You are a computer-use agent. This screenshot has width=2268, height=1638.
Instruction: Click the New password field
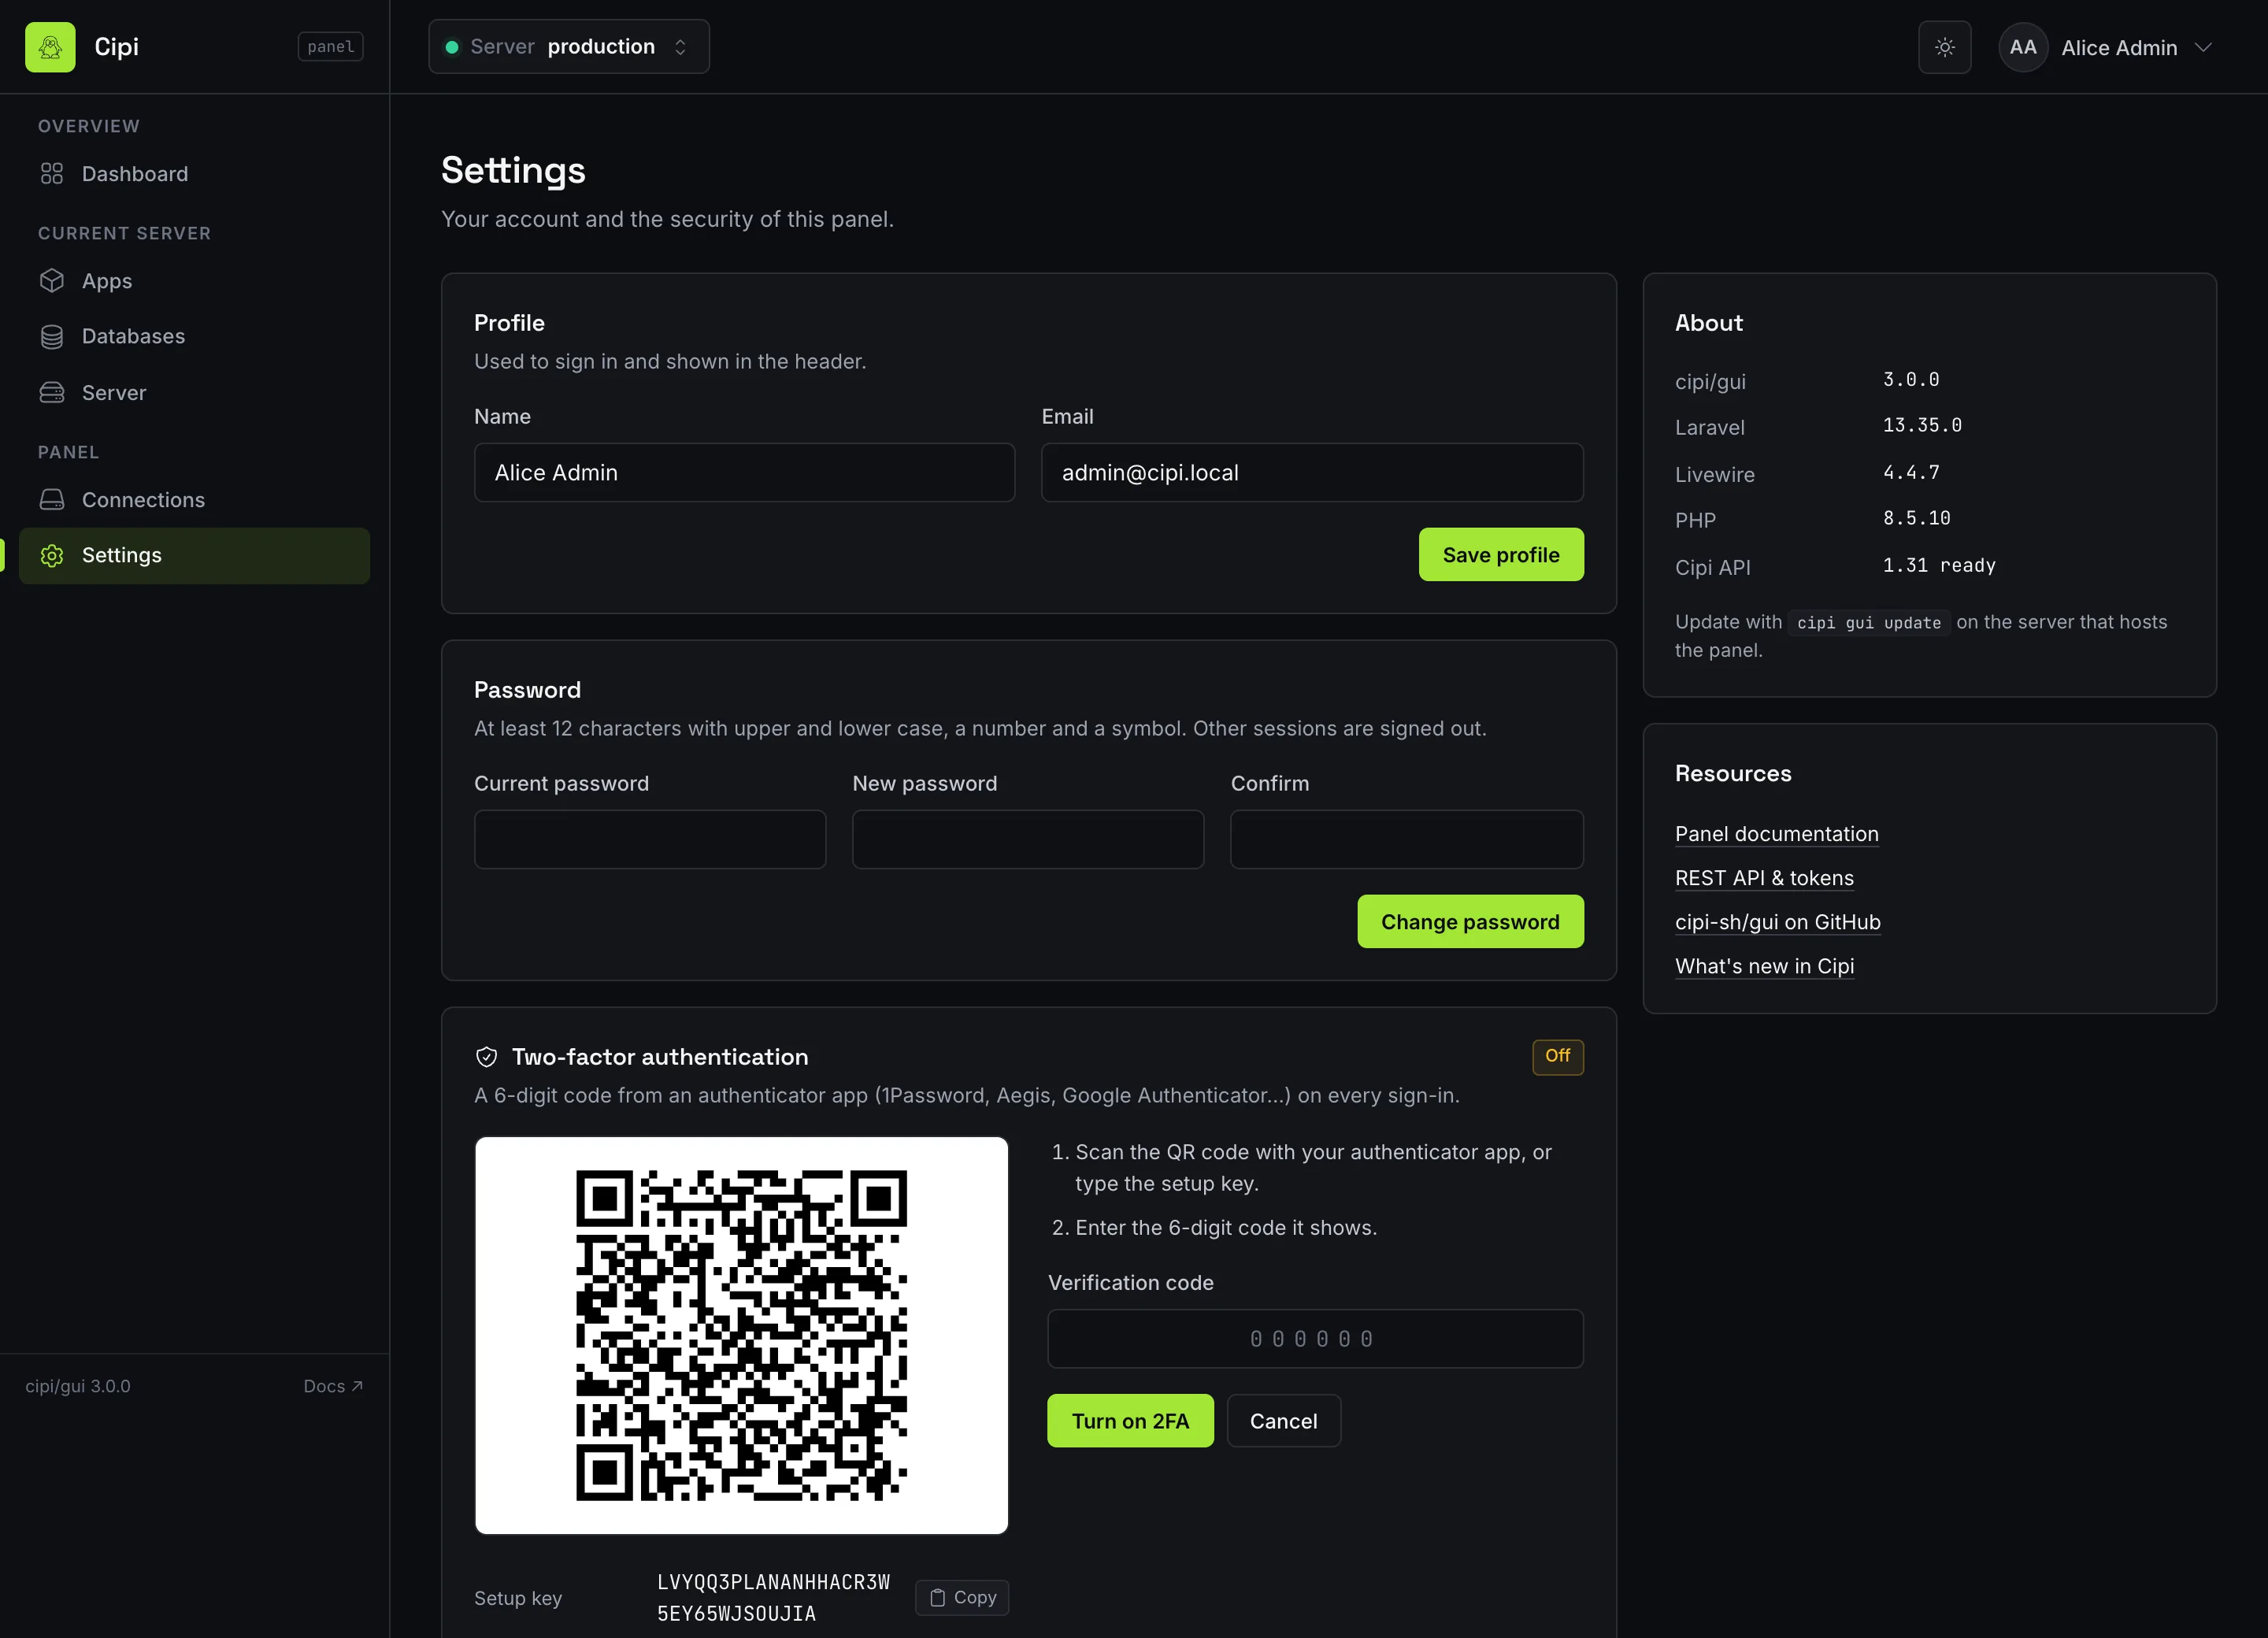click(x=1028, y=839)
